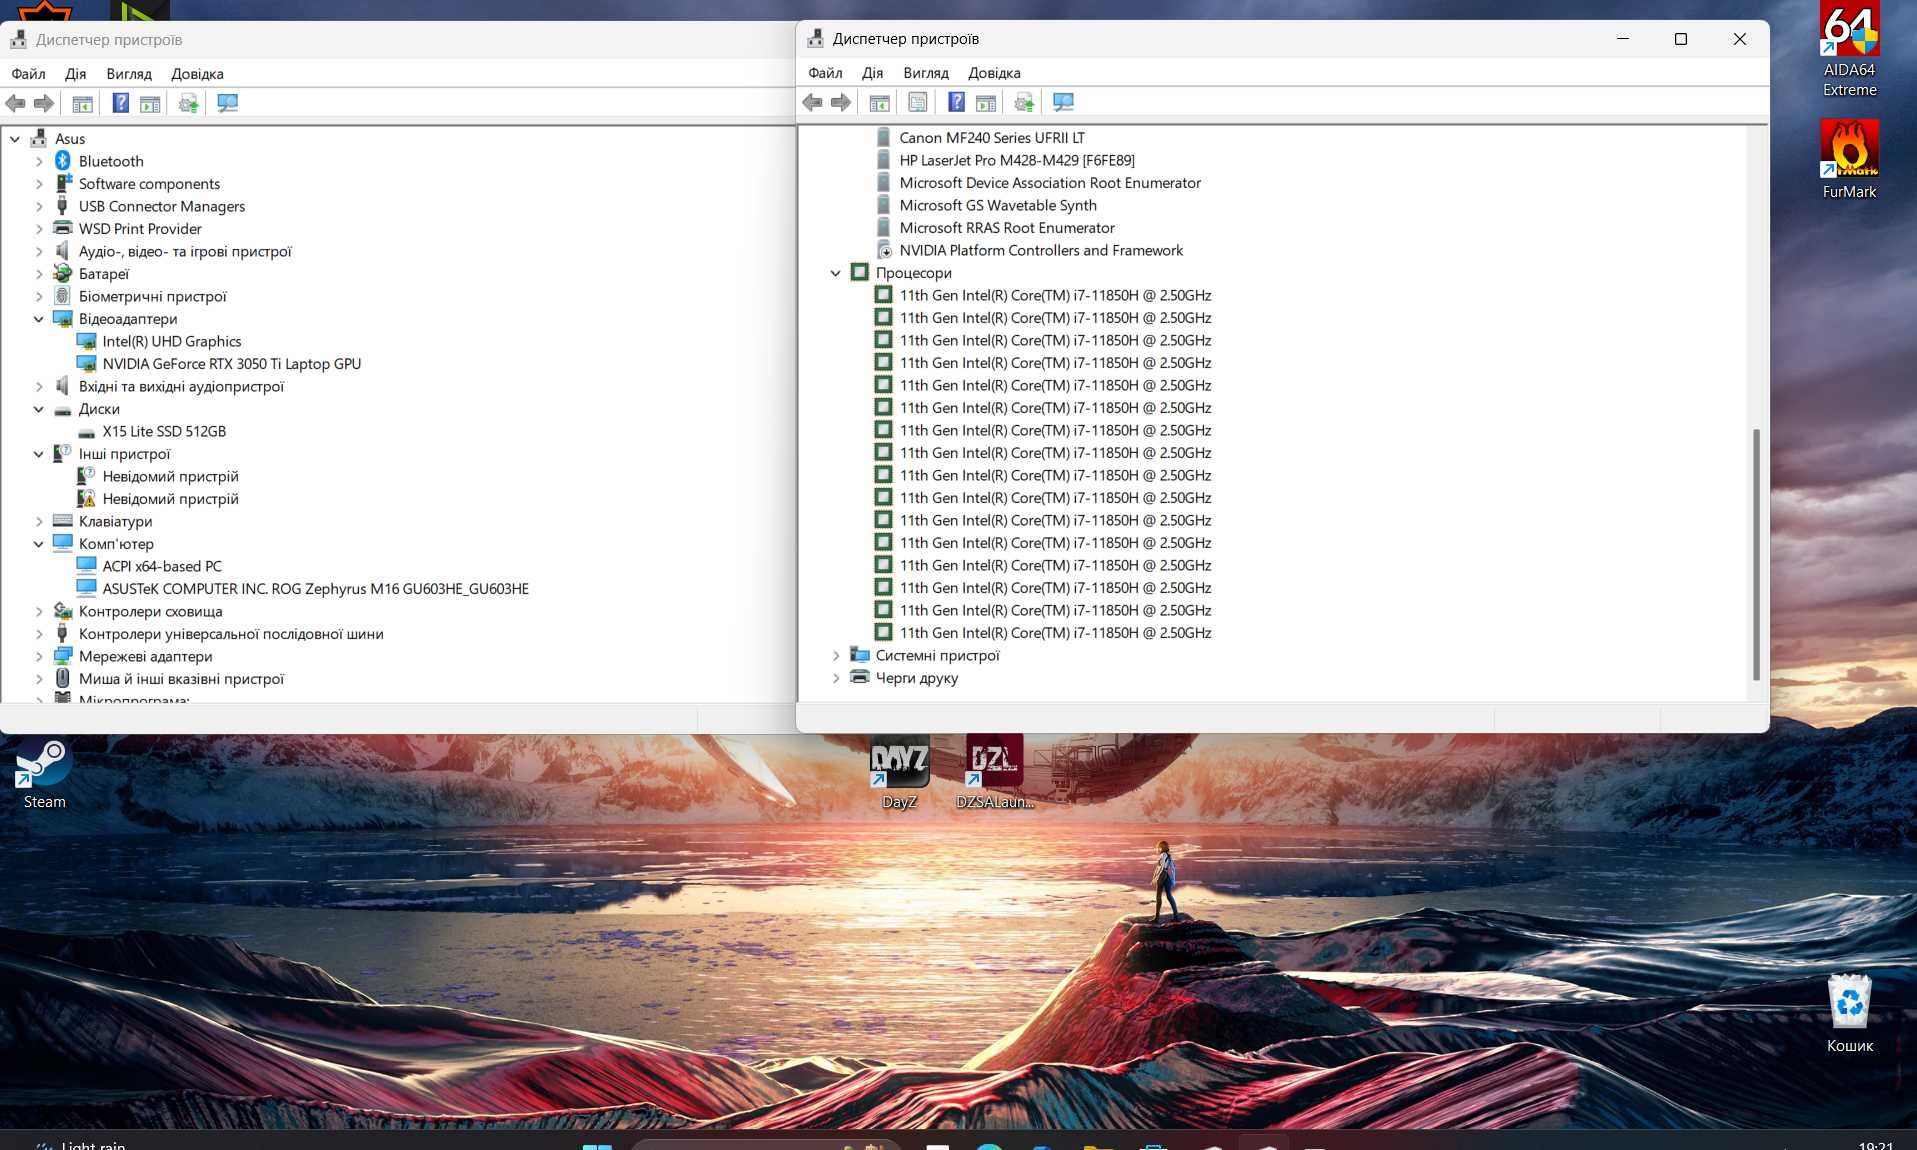Collapse the Диски category

point(39,409)
